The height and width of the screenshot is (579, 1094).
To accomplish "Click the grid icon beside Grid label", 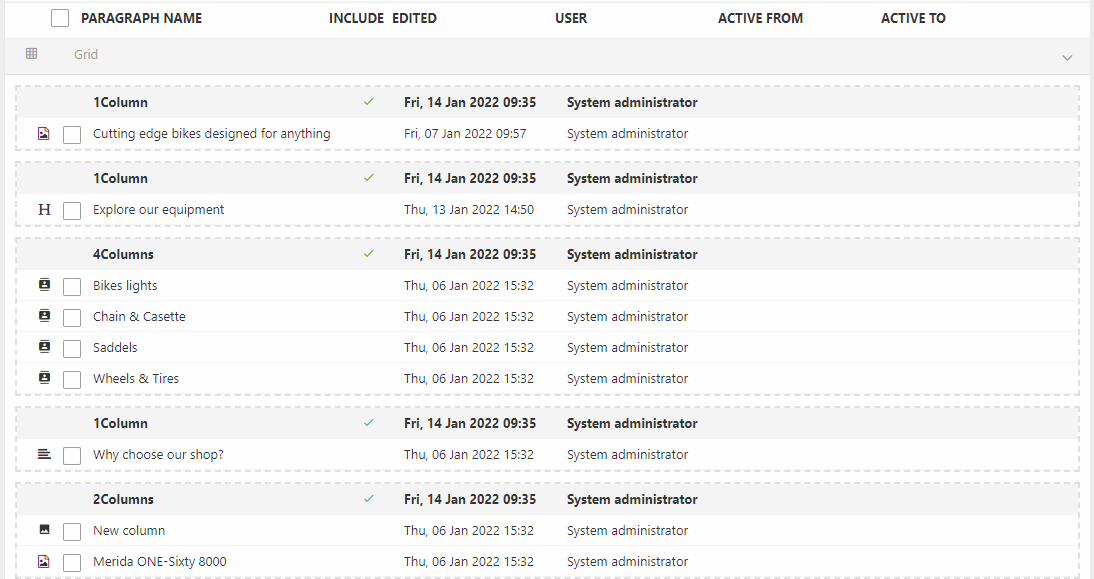I will (32, 54).
